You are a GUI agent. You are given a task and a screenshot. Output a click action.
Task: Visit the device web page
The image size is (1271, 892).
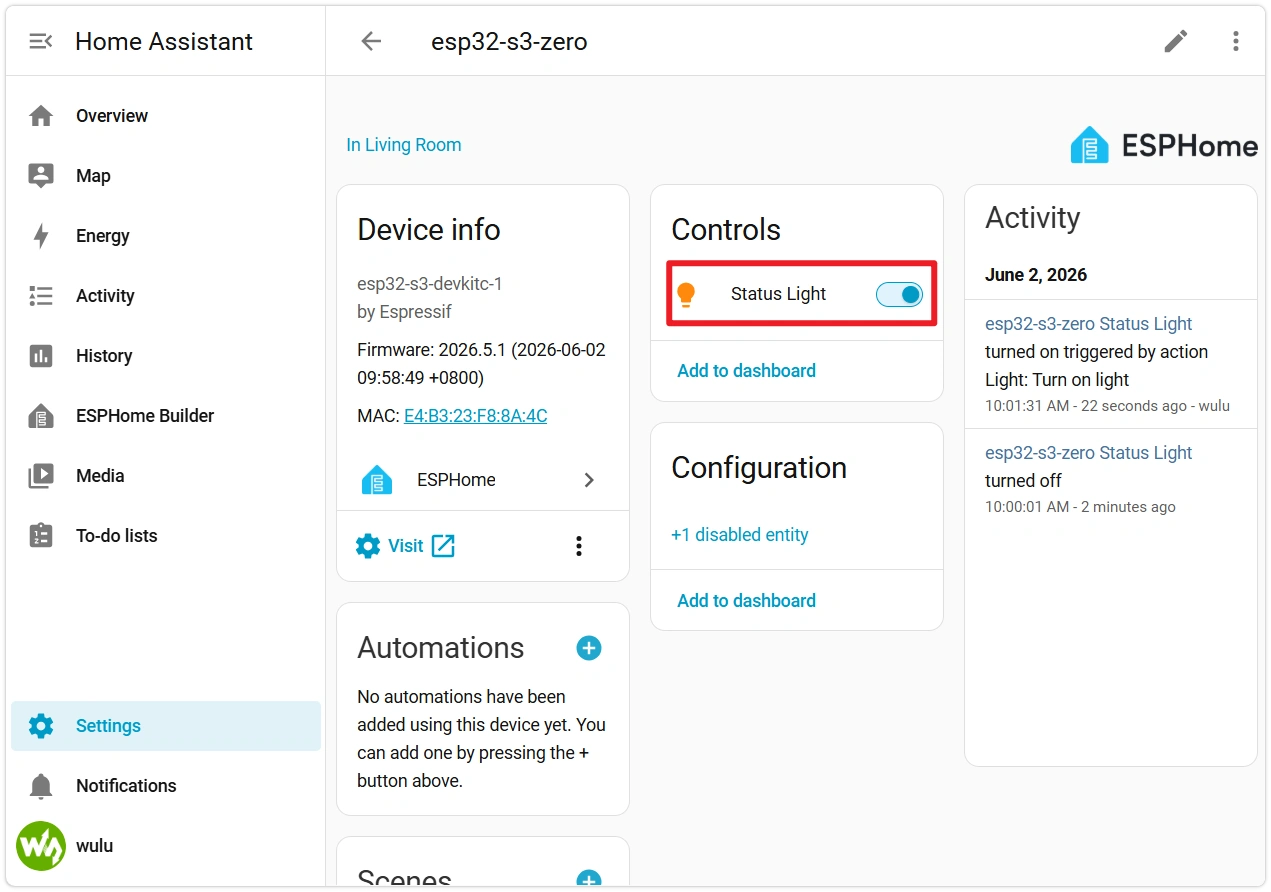pyautogui.click(x=406, y=546)
